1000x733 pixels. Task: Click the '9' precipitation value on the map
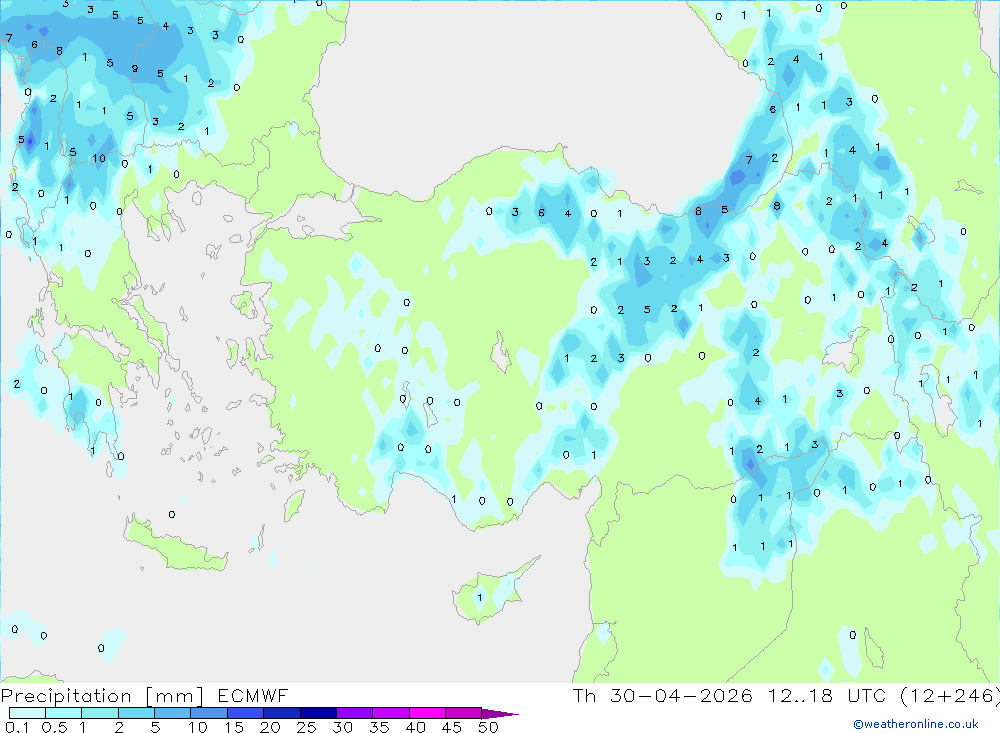[135, 68]
